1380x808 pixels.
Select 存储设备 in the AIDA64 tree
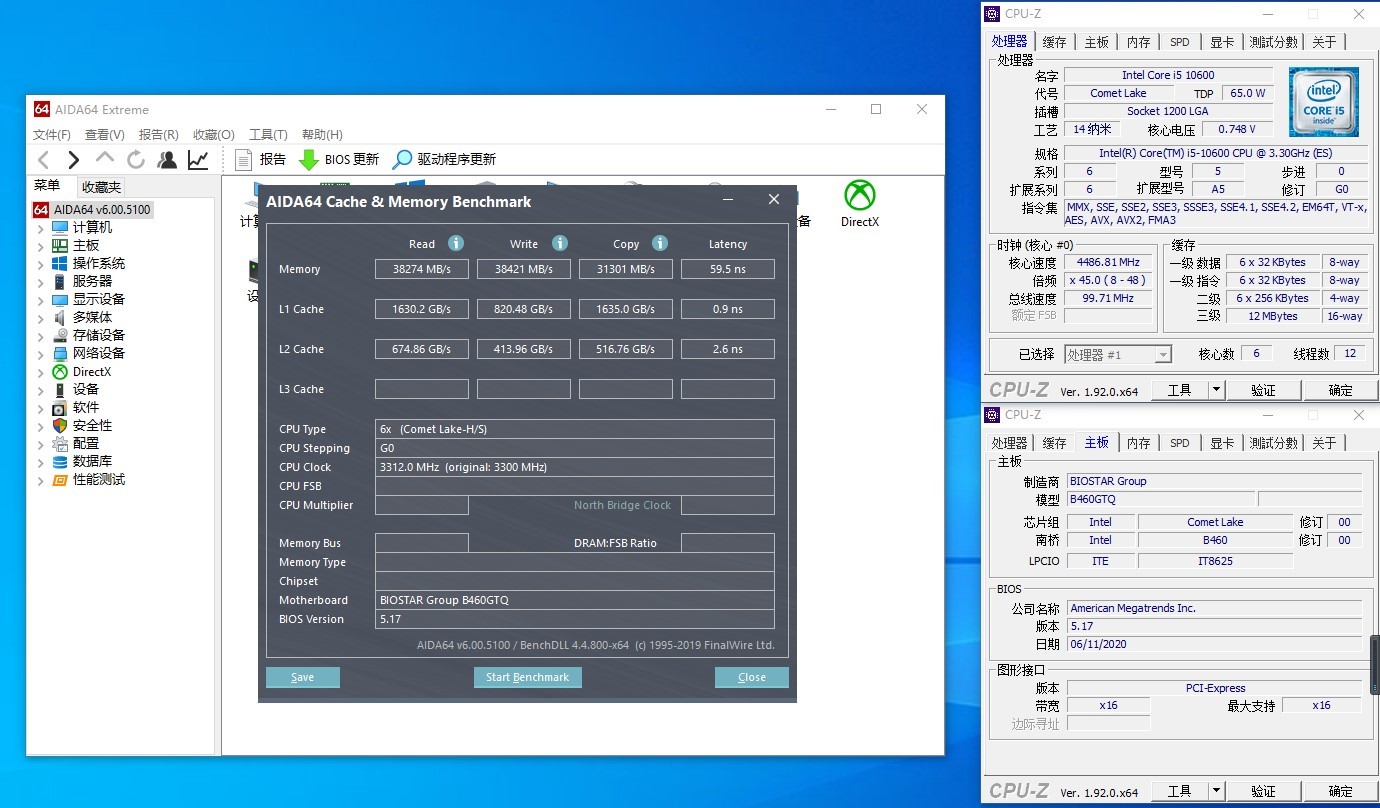tap(98, 335)
